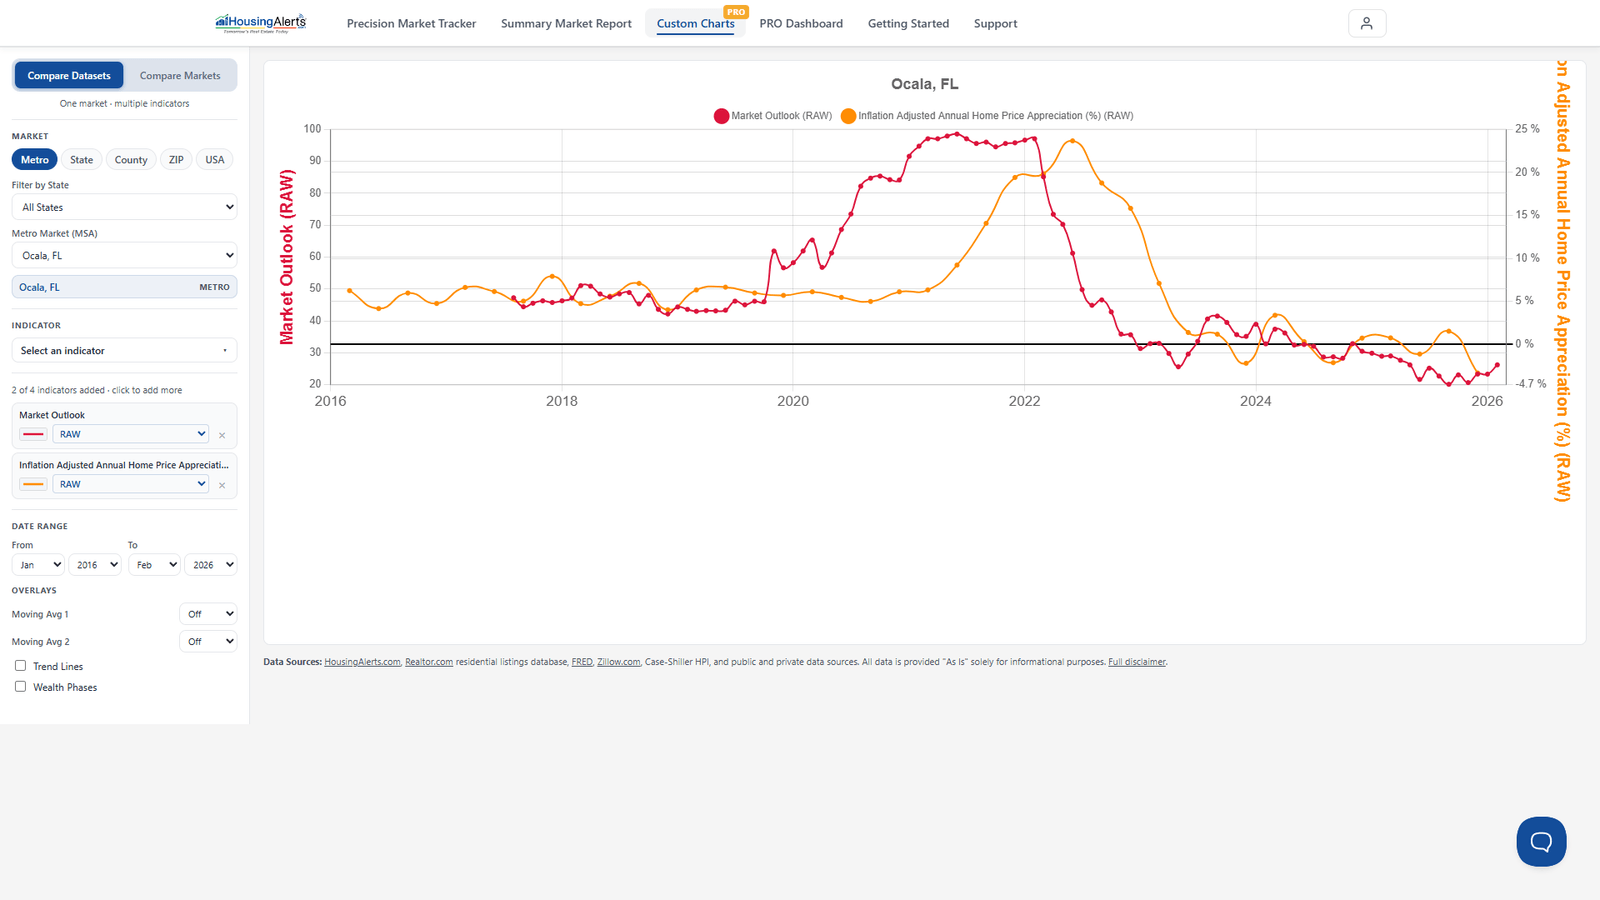Follow the Zillow.com source link
Image resolution: width=1600 pixels, height=900 pixels.
coord(619,662)
